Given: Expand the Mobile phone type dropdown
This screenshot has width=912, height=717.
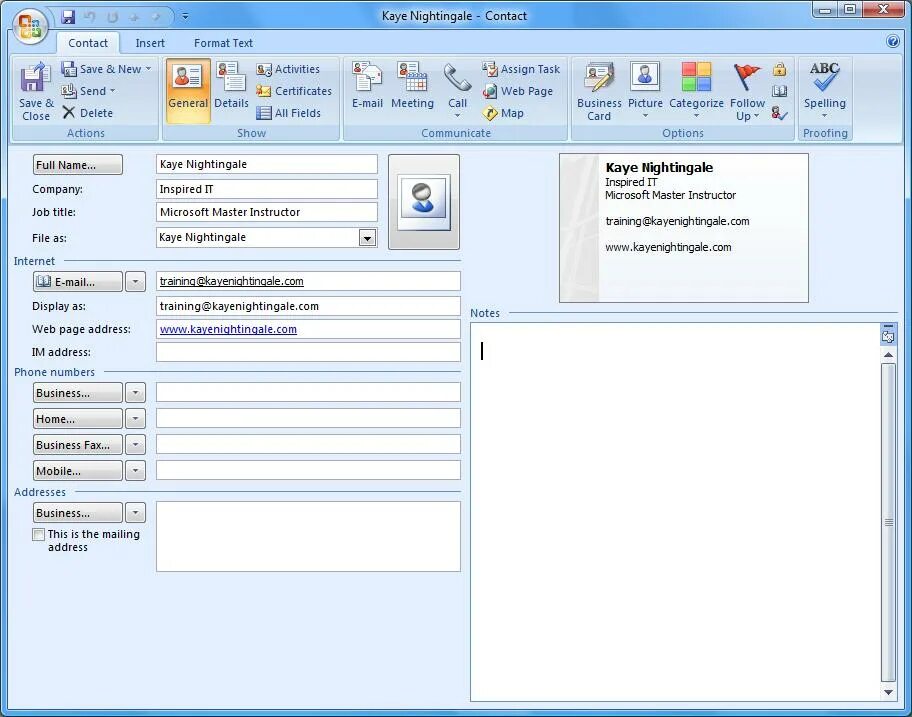Looking at the screenshot, I should coord(136,470).
